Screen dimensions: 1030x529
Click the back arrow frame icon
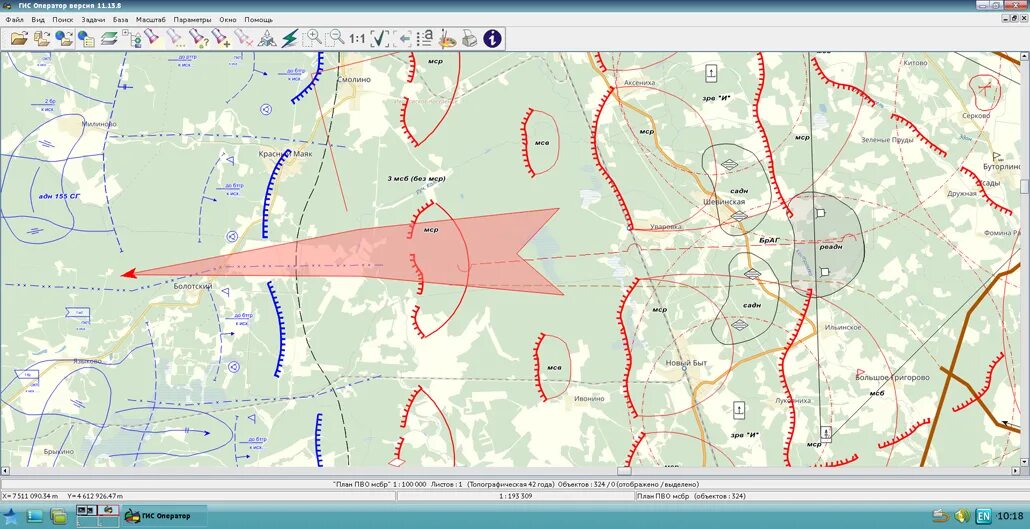click(x=403, y=39)
